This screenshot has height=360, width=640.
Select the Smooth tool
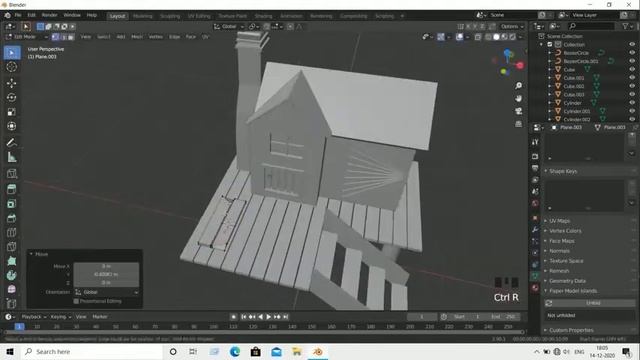[x=12, y=289]
